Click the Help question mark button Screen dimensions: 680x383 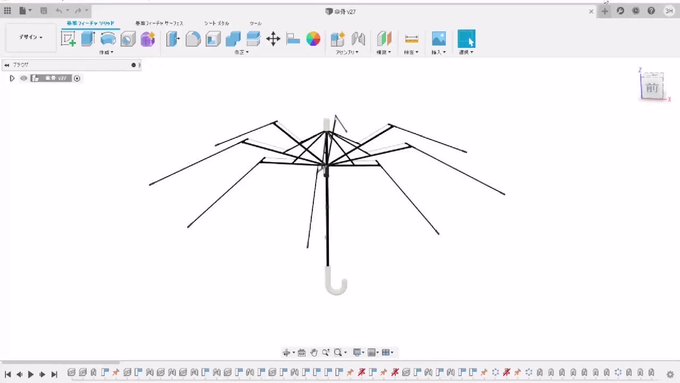pos(651,11)
